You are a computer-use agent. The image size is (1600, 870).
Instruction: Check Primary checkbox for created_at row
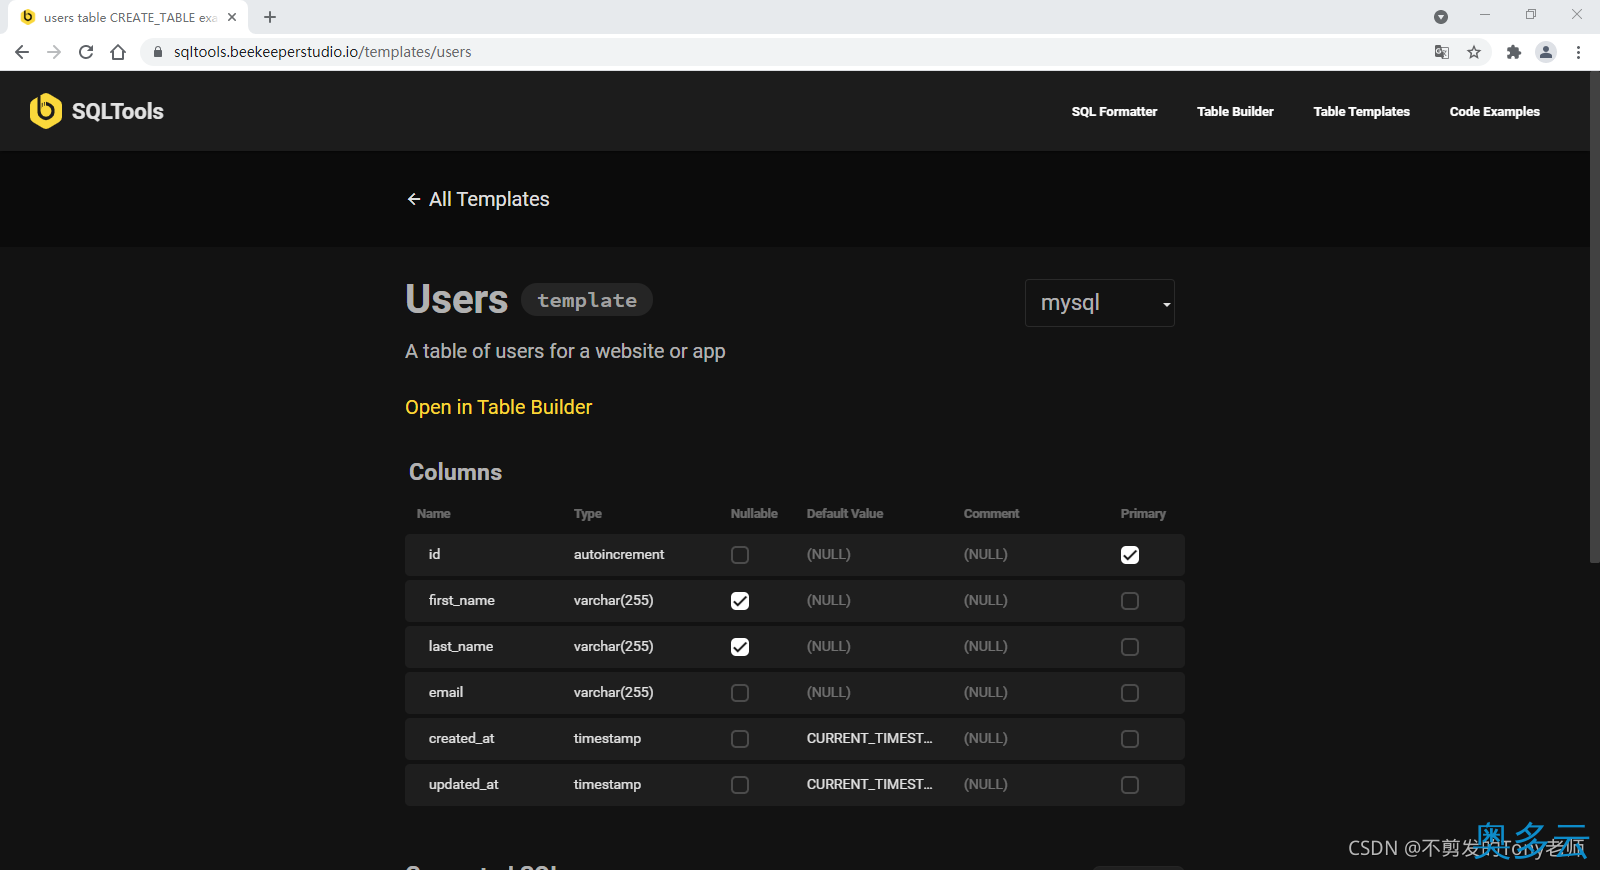[x=1130, y=739]
